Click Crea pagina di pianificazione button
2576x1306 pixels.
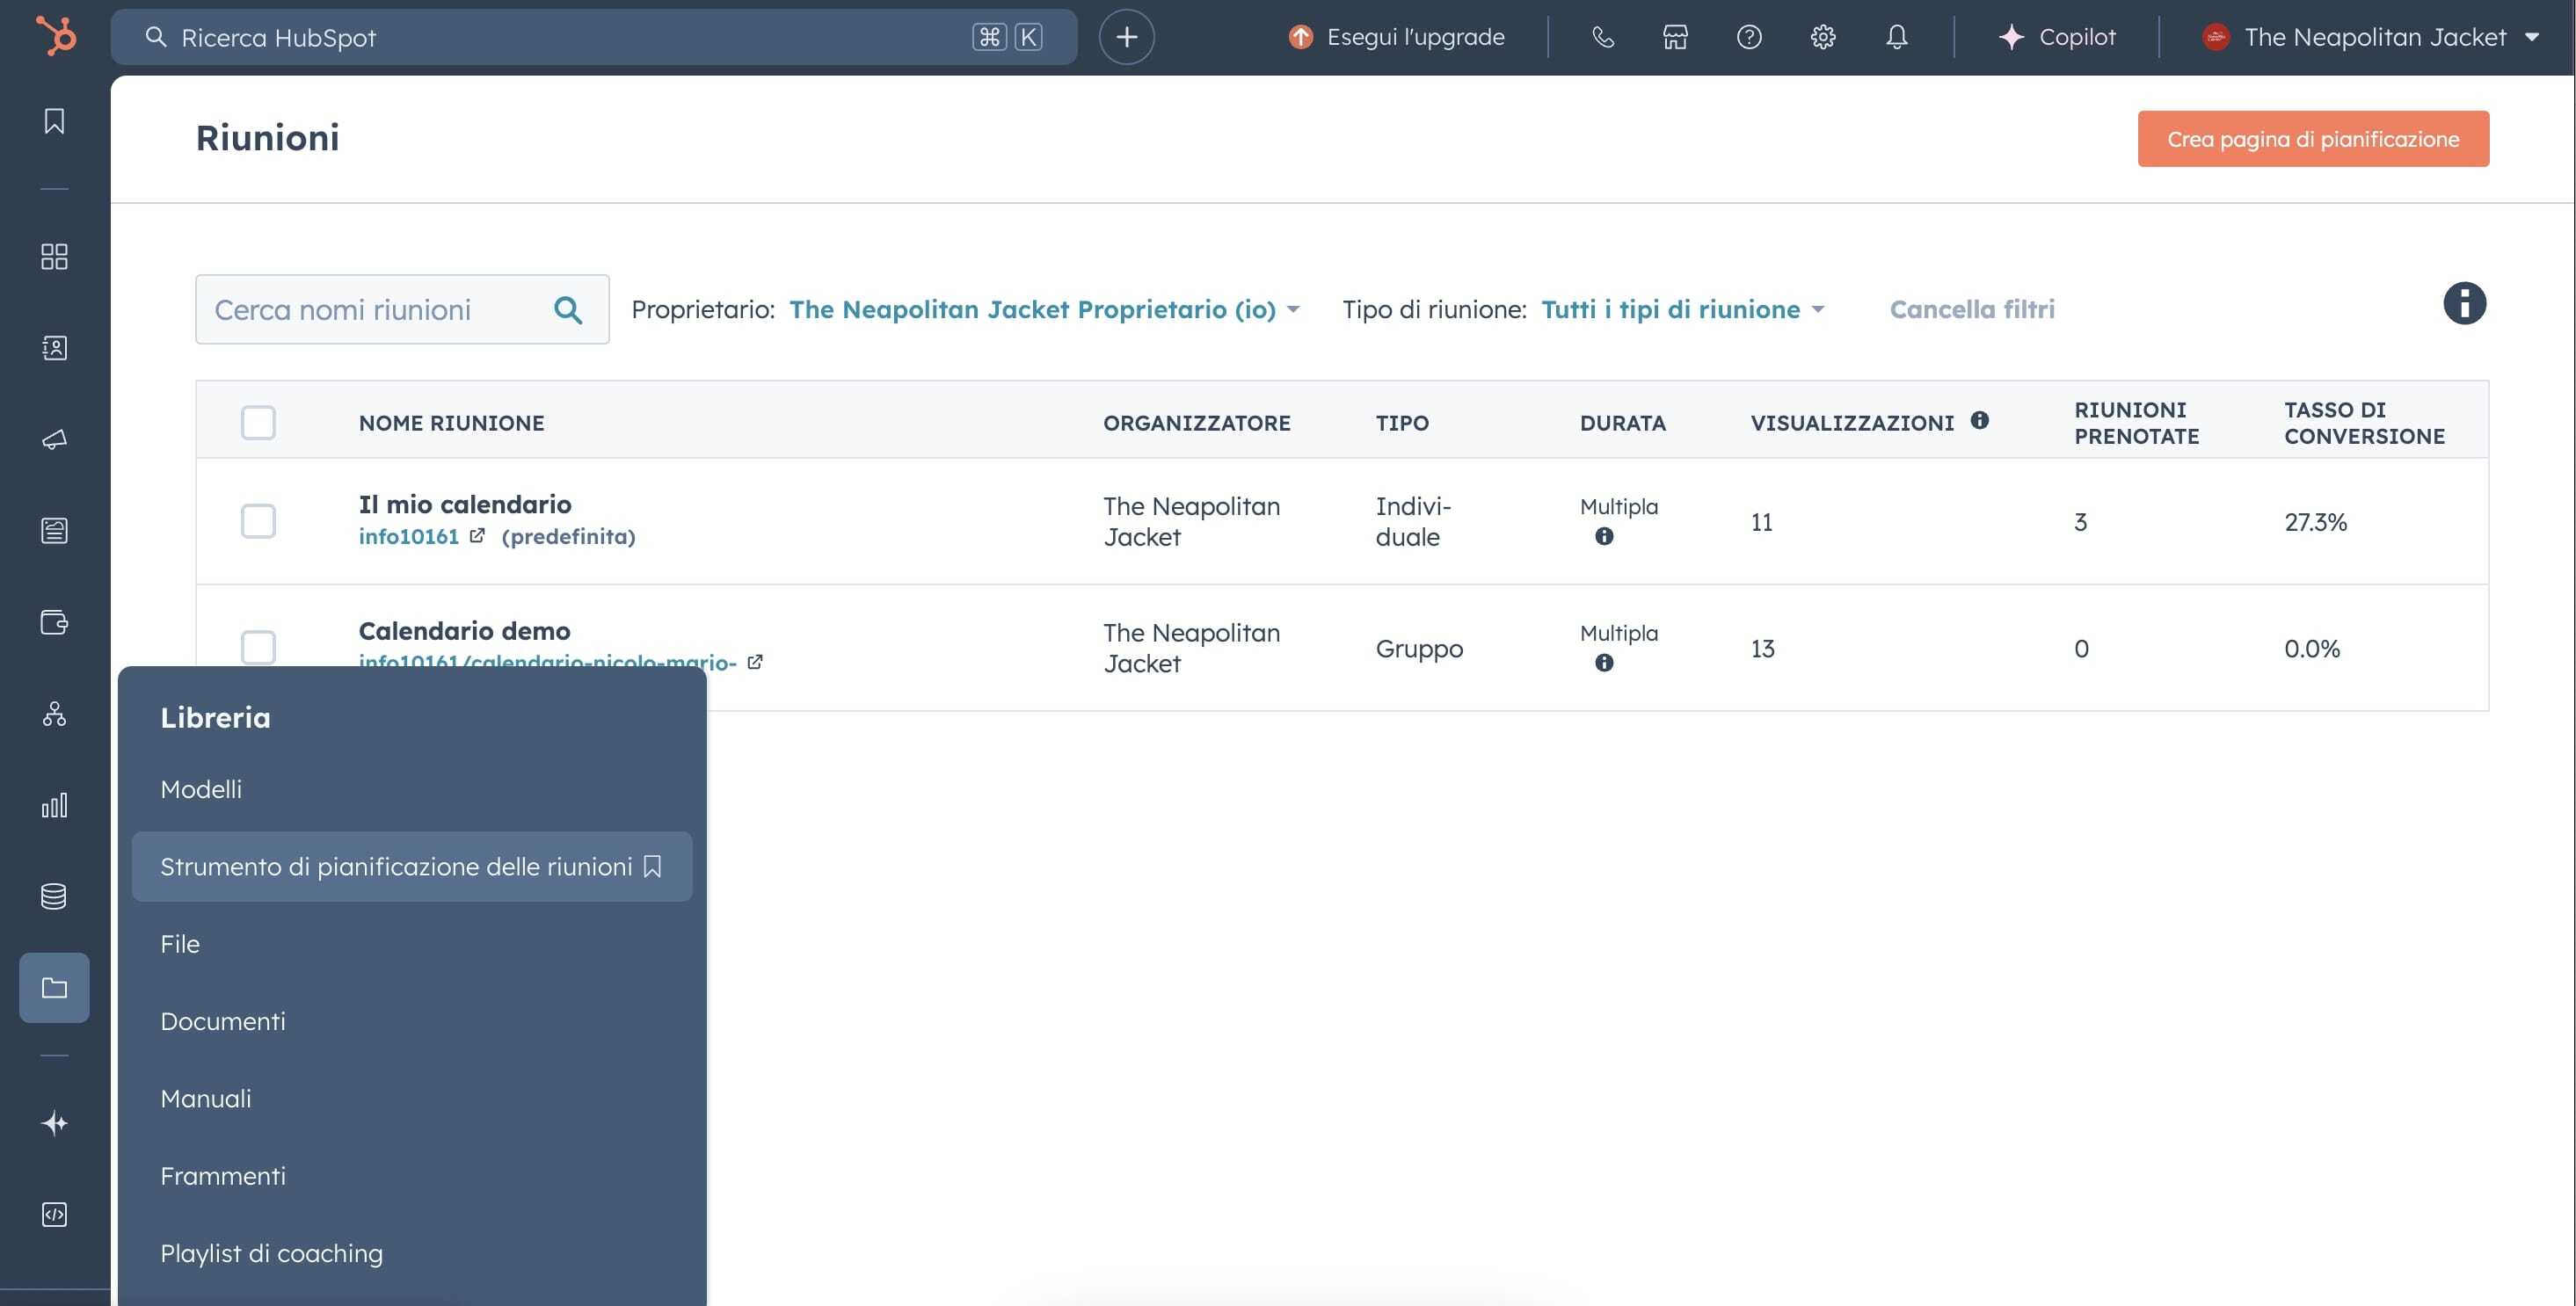point(2313,139)
